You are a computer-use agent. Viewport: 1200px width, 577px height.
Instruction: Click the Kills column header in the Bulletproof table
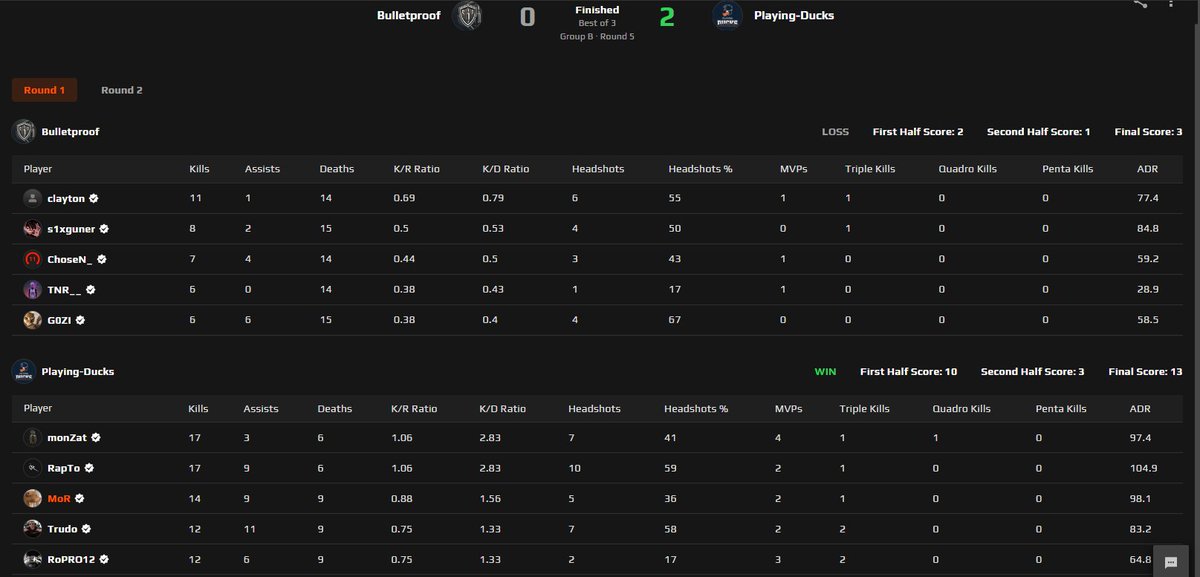pos(200,169)
